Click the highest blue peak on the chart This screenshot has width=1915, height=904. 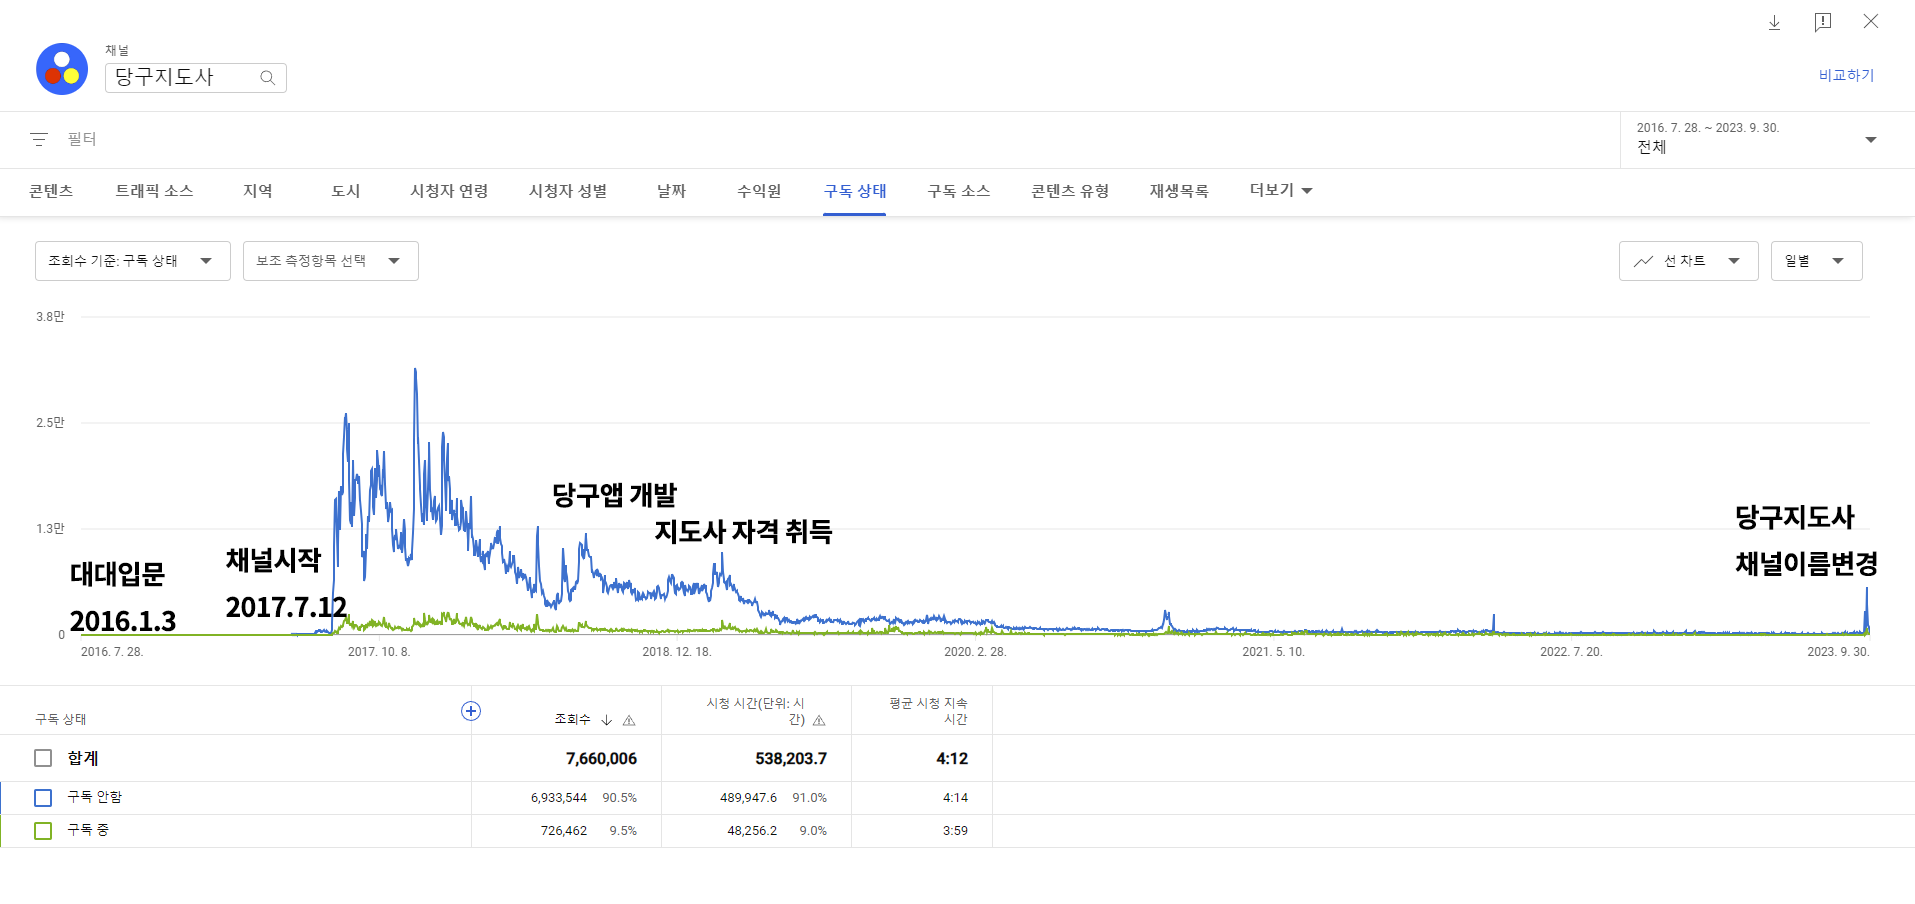click(x=415, y=371)
